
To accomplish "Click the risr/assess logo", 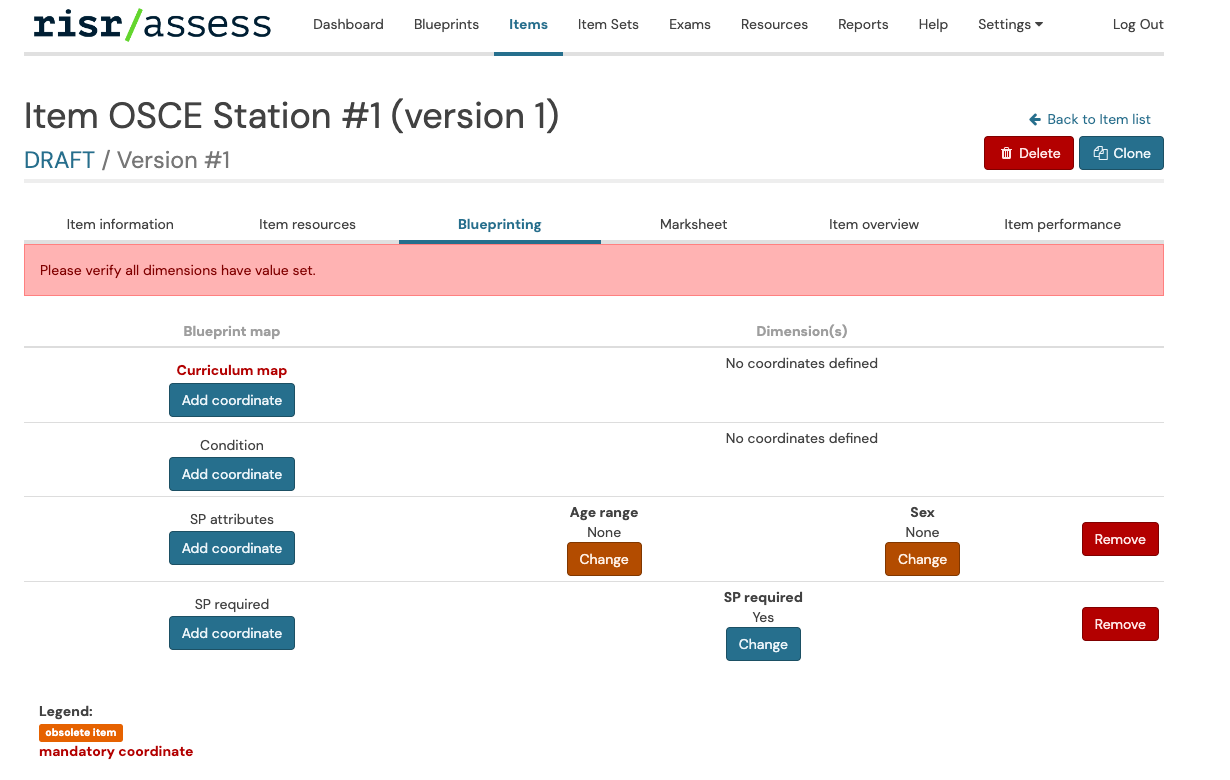I will point(150,24).
